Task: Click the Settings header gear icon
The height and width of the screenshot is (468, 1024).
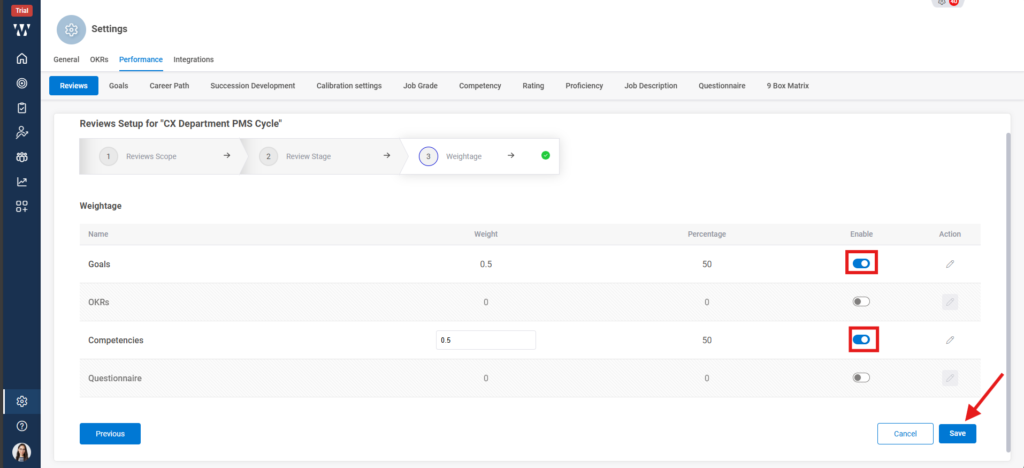Action: click(x=71, y=29)
